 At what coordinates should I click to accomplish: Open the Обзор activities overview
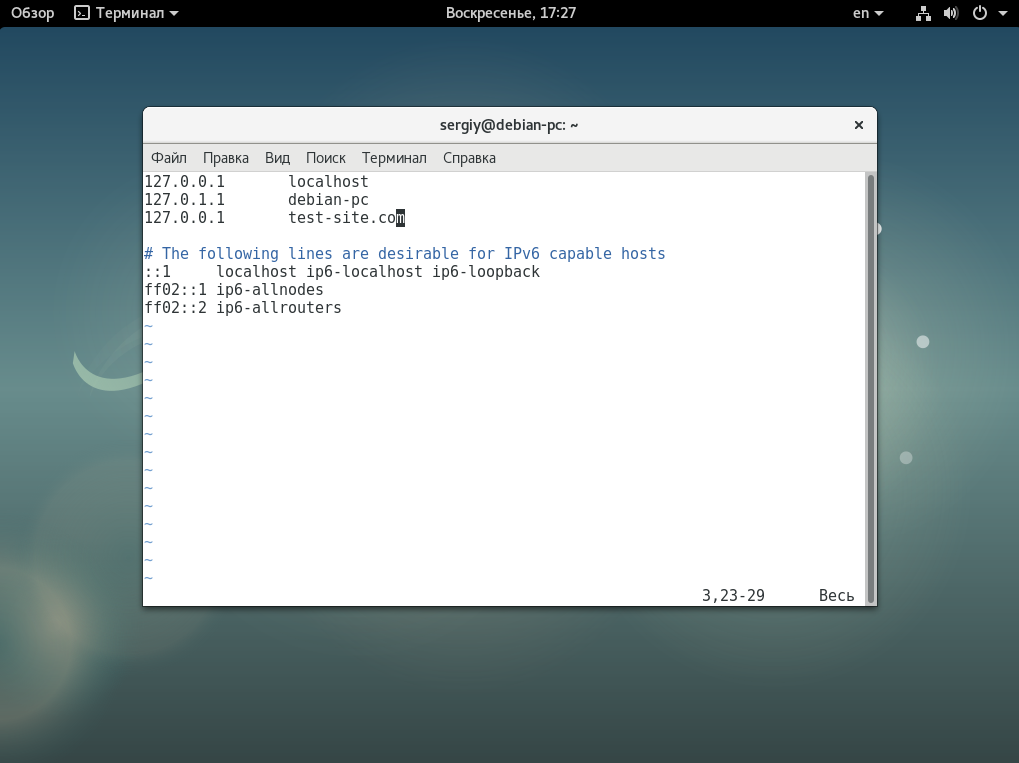pos(32,13)
